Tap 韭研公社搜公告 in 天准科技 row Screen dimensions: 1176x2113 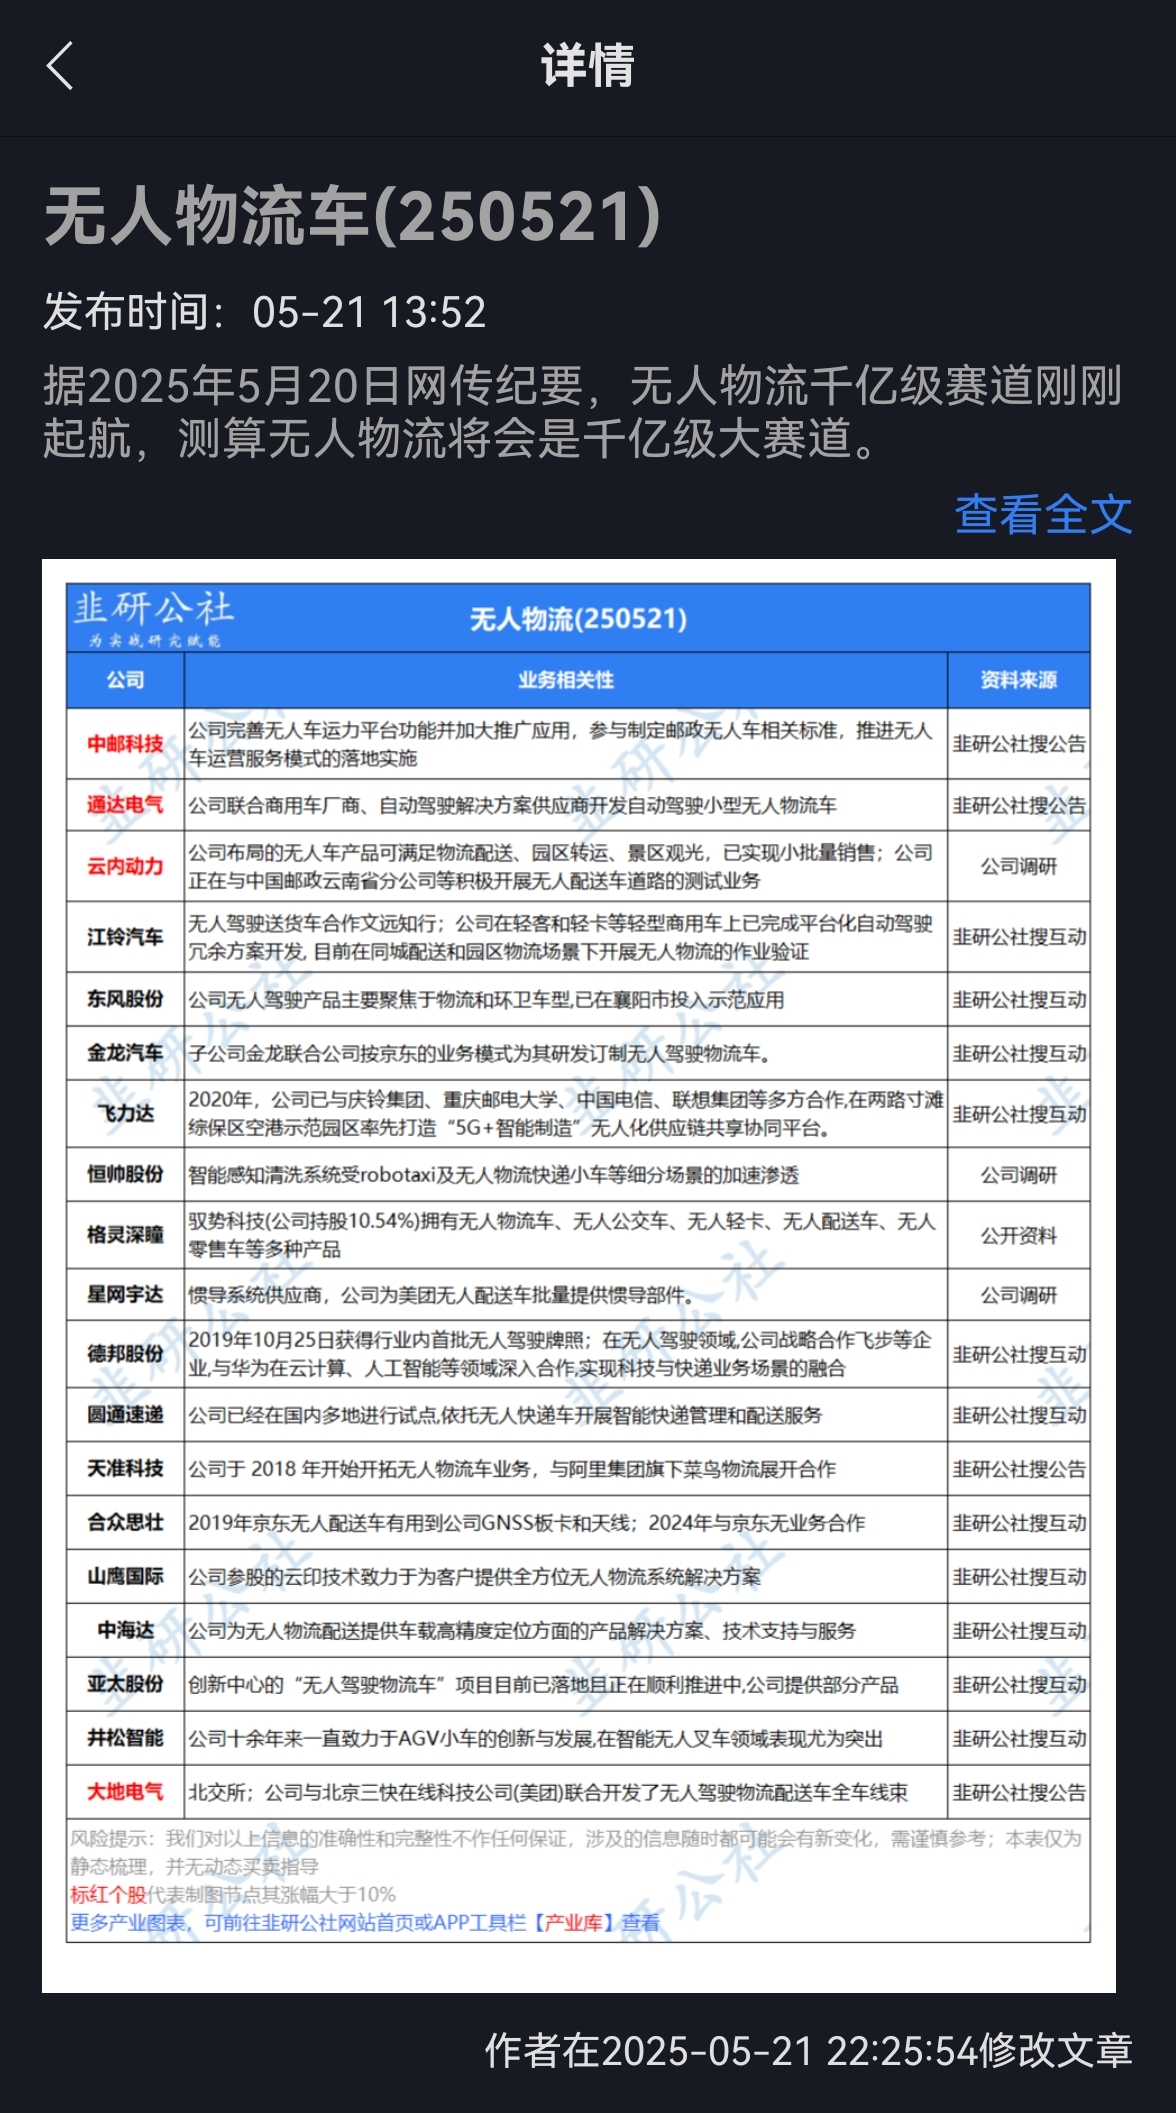coord(1019,1469)
